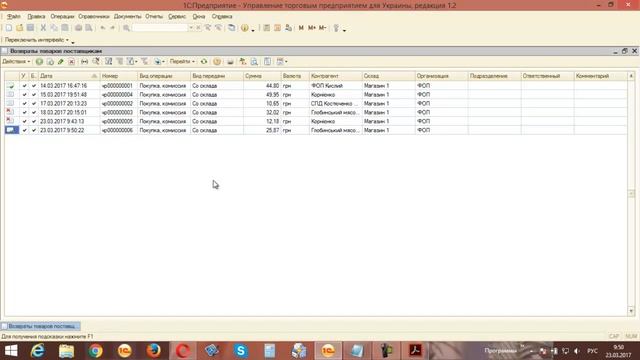Launch Skype from the taskbar
Viewport: 640px width, 360px height.
(x=241, y=351)
